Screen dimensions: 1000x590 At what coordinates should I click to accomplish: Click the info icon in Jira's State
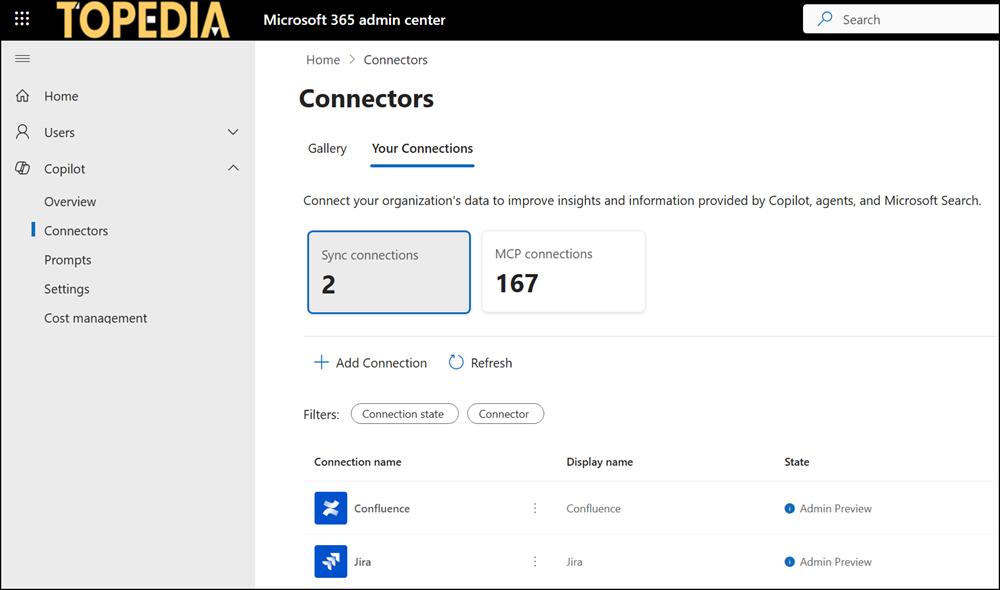click(x=790, y=562)
